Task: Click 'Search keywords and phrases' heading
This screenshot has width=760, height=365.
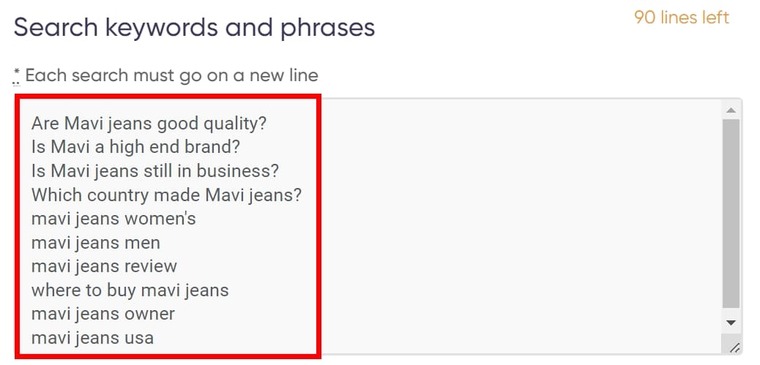Action: [x=194, y=28]
